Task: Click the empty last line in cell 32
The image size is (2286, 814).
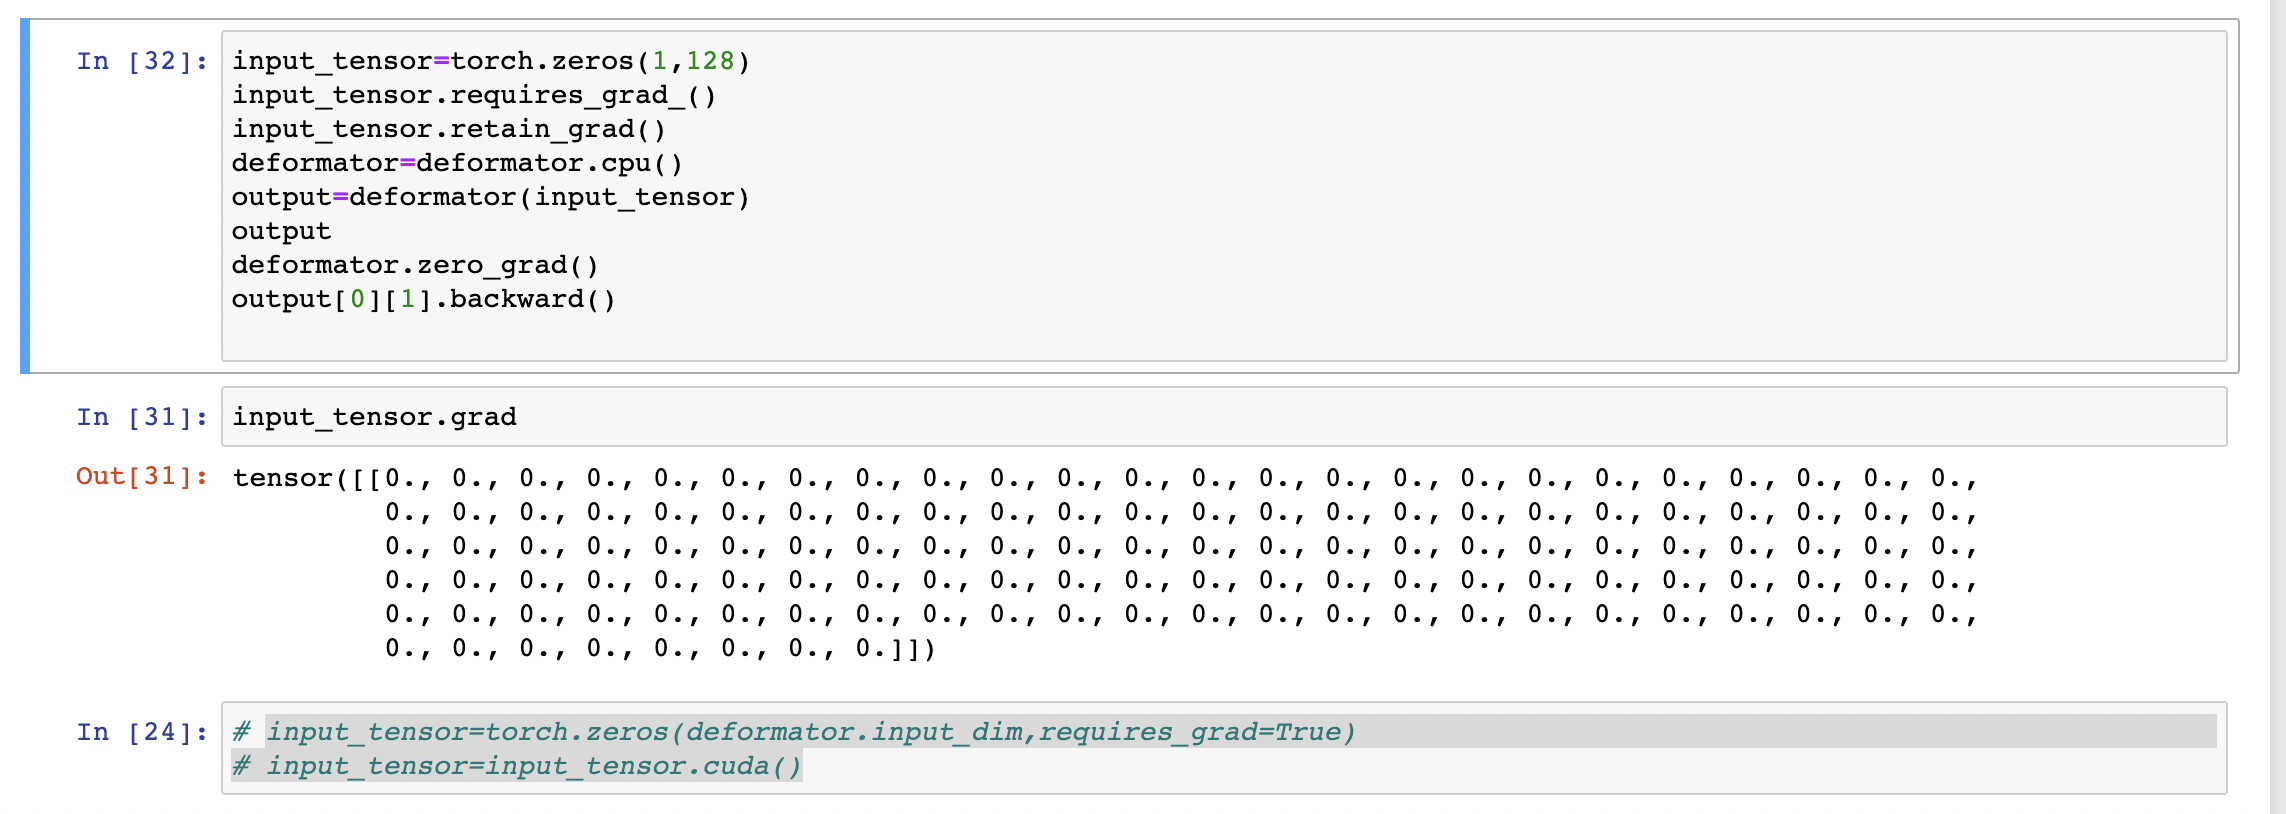Action: pyautogui.click(x=1200, y=336)
